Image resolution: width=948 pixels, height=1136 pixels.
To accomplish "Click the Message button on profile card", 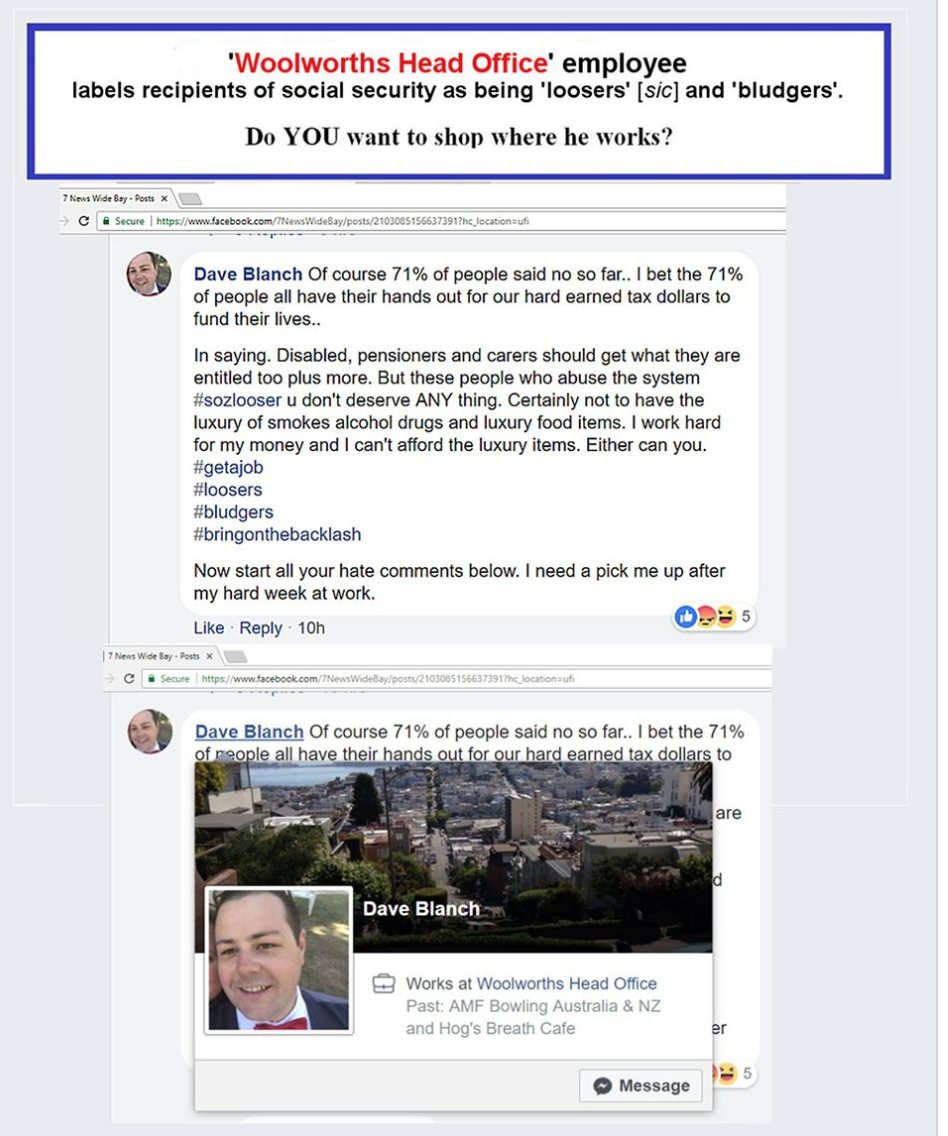I will (x=640, y=1085).
